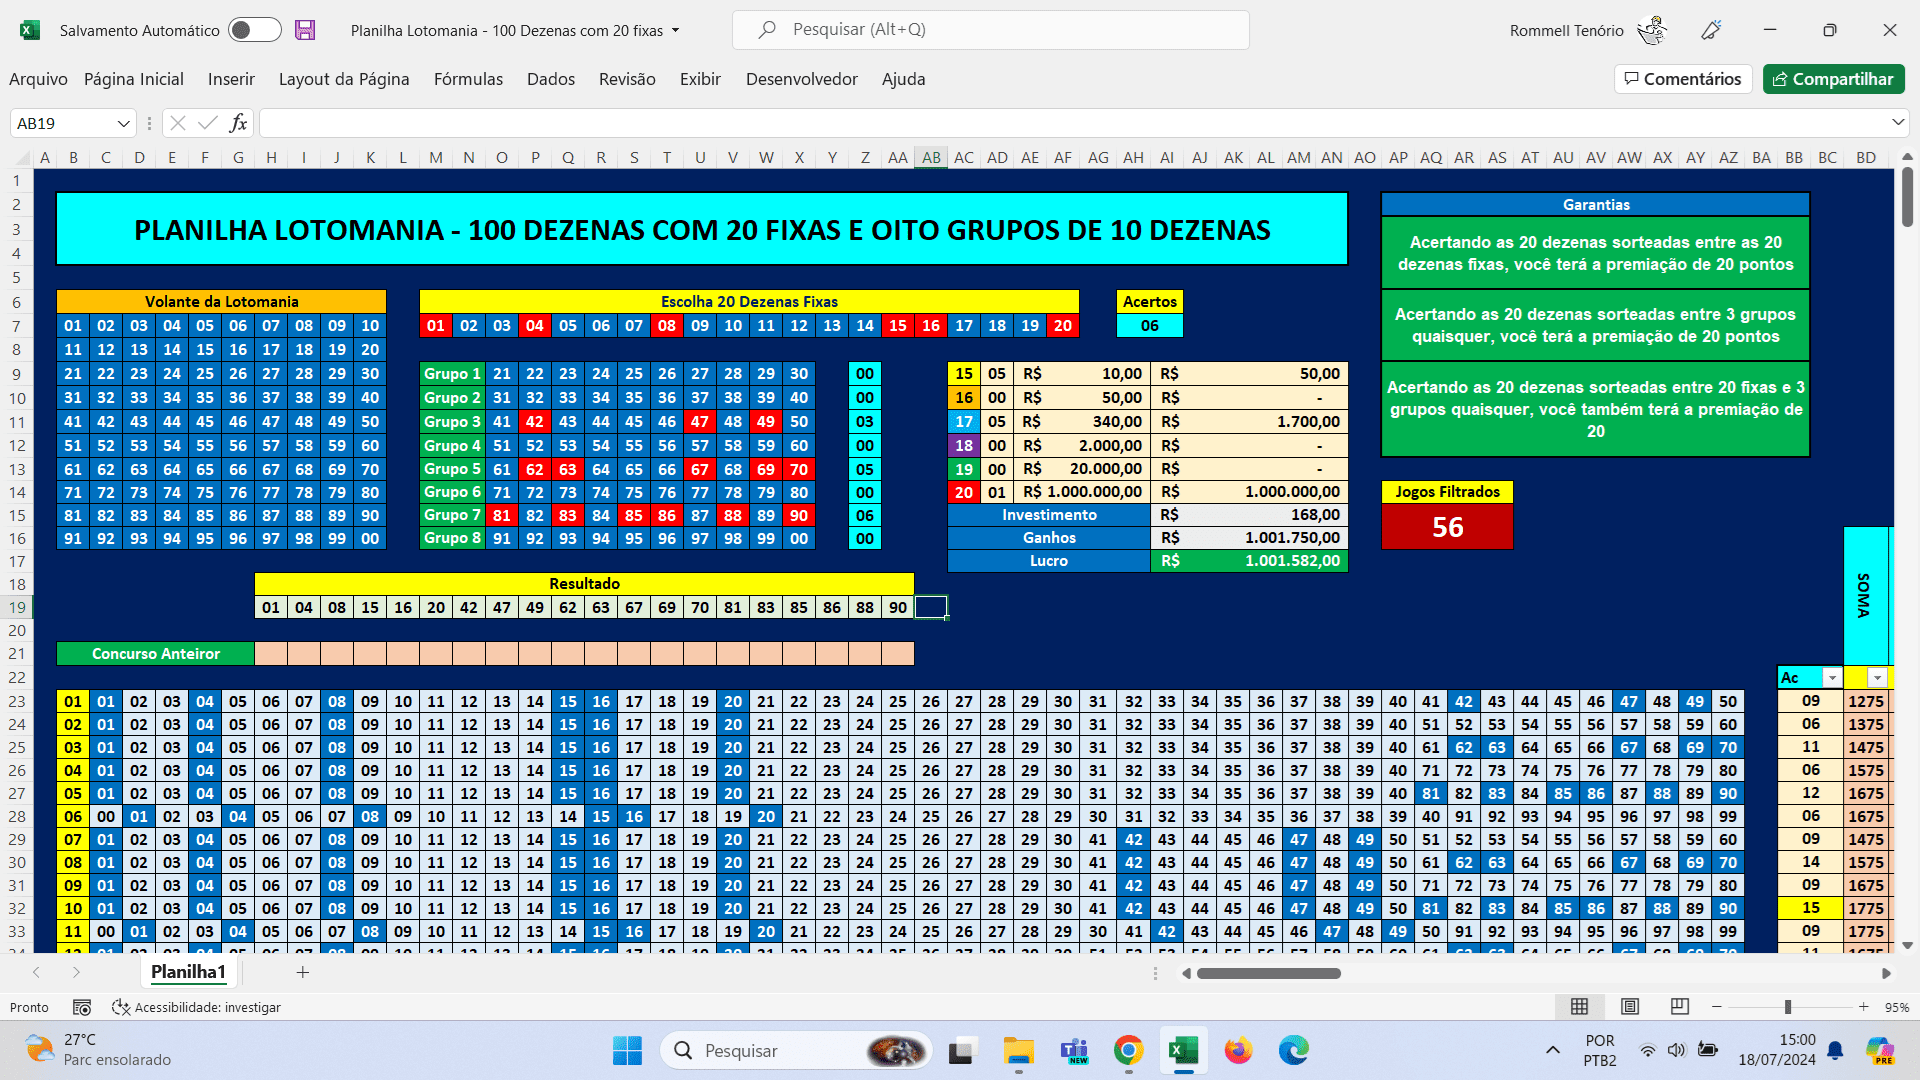Click the 95% zoom level
The height and width of the screenshot is (1080, 1920).
click(x=1897, y=1008)
